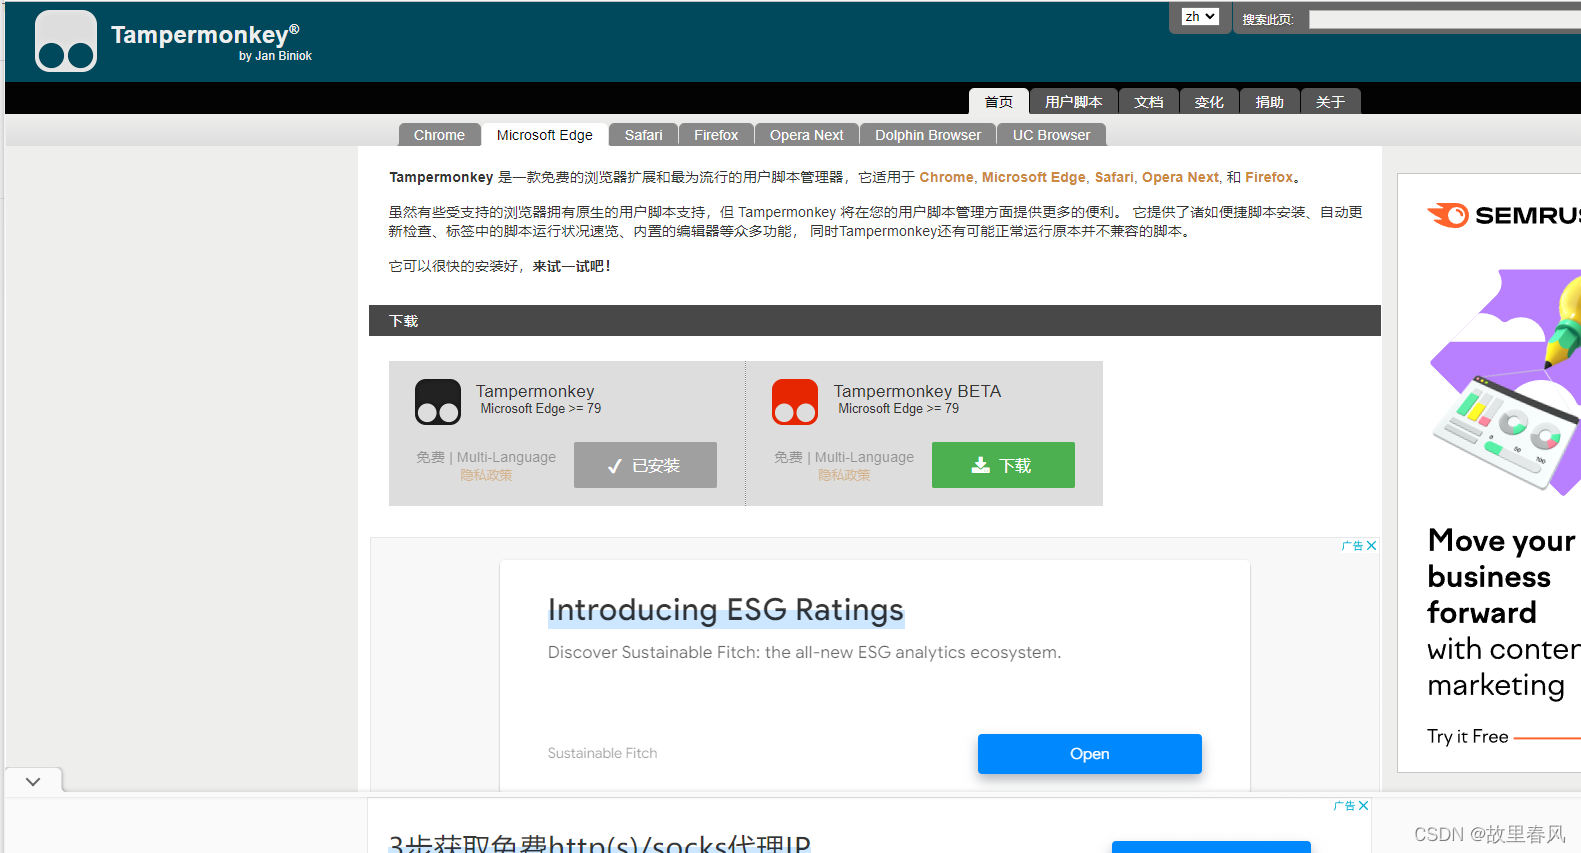
Task: Open the 关于 navigation tab
Action: tap(1330, 102)
